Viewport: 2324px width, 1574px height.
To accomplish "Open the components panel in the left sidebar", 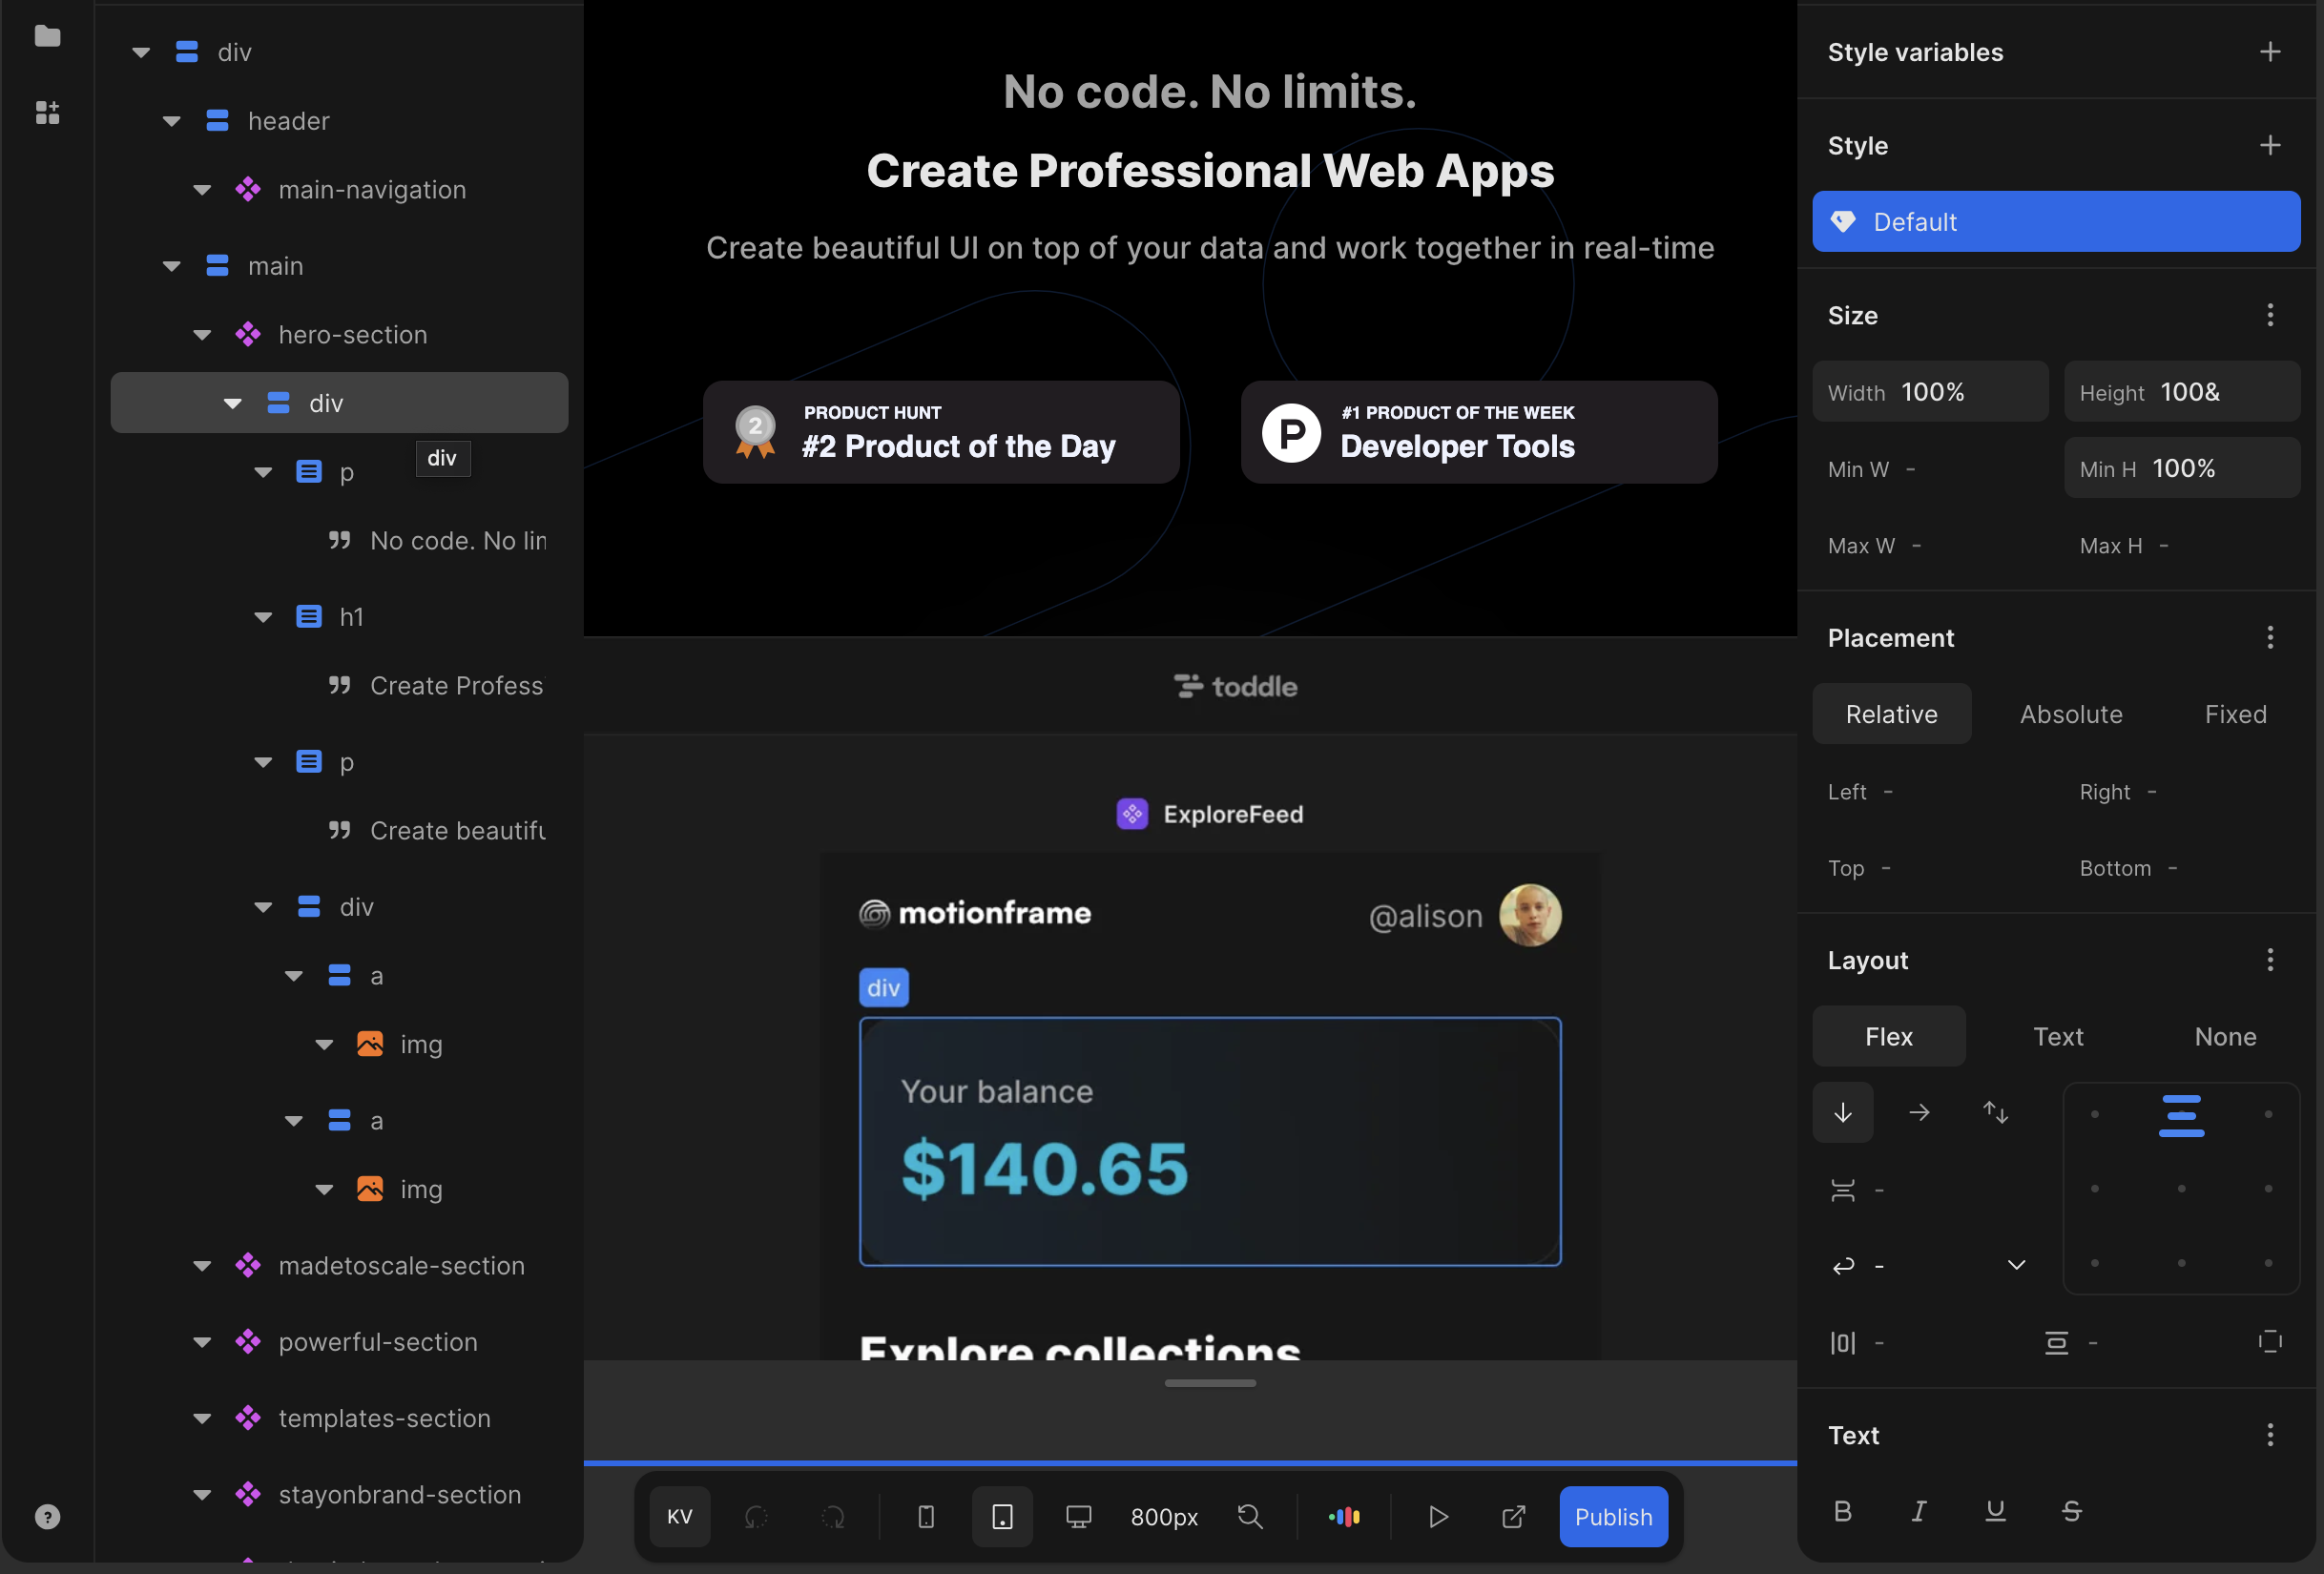I will coord(47,113).
